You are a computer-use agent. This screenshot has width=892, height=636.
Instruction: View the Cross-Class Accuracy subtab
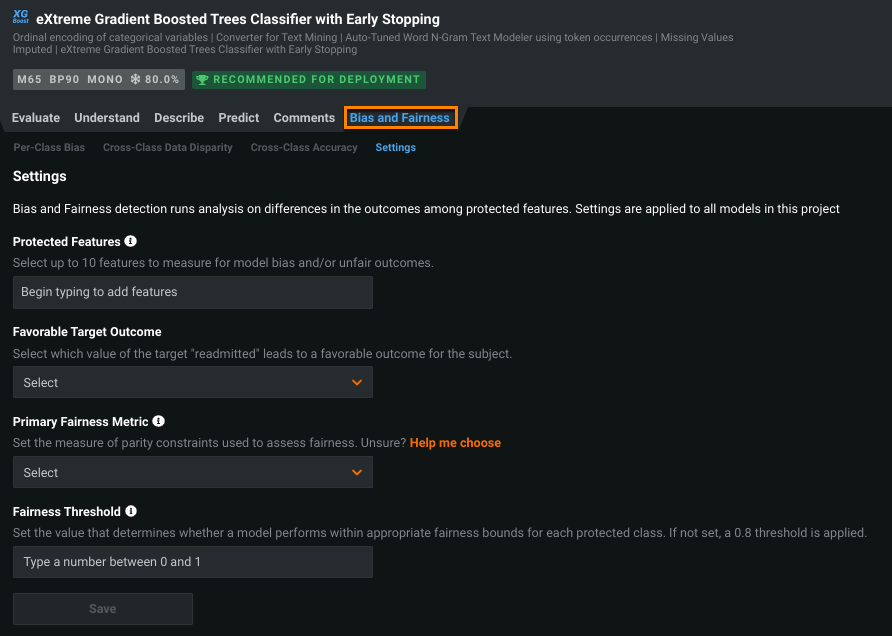pos(304,148)
